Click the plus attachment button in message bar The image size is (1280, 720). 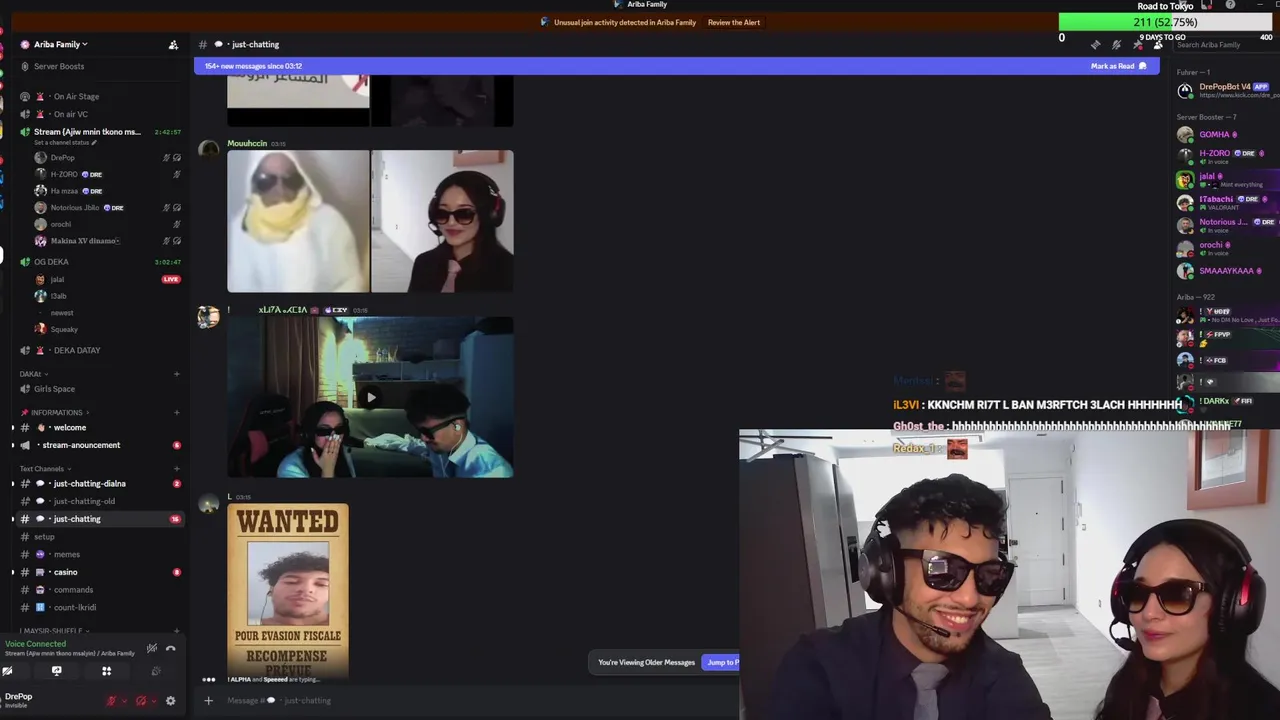tap(208, 700)
